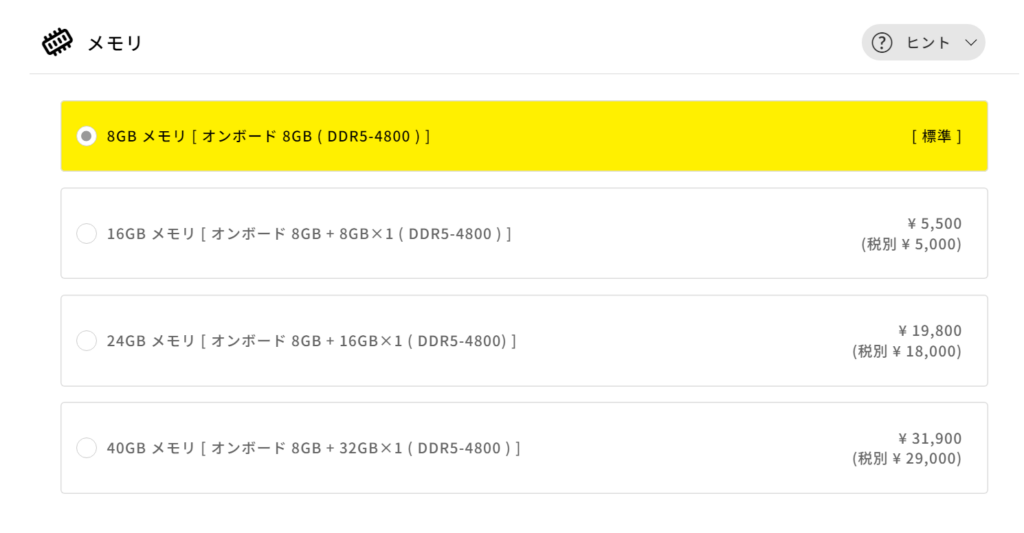Click the 8GB オンボード DDR5-4800 label
The width and height of the screenshot is (1024, 533).
(268, 136)
